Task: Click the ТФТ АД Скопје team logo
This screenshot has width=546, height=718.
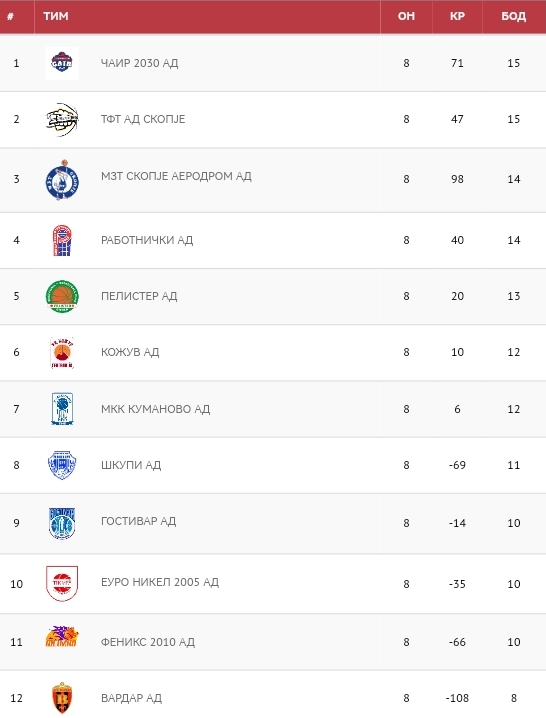Action: 62,120
